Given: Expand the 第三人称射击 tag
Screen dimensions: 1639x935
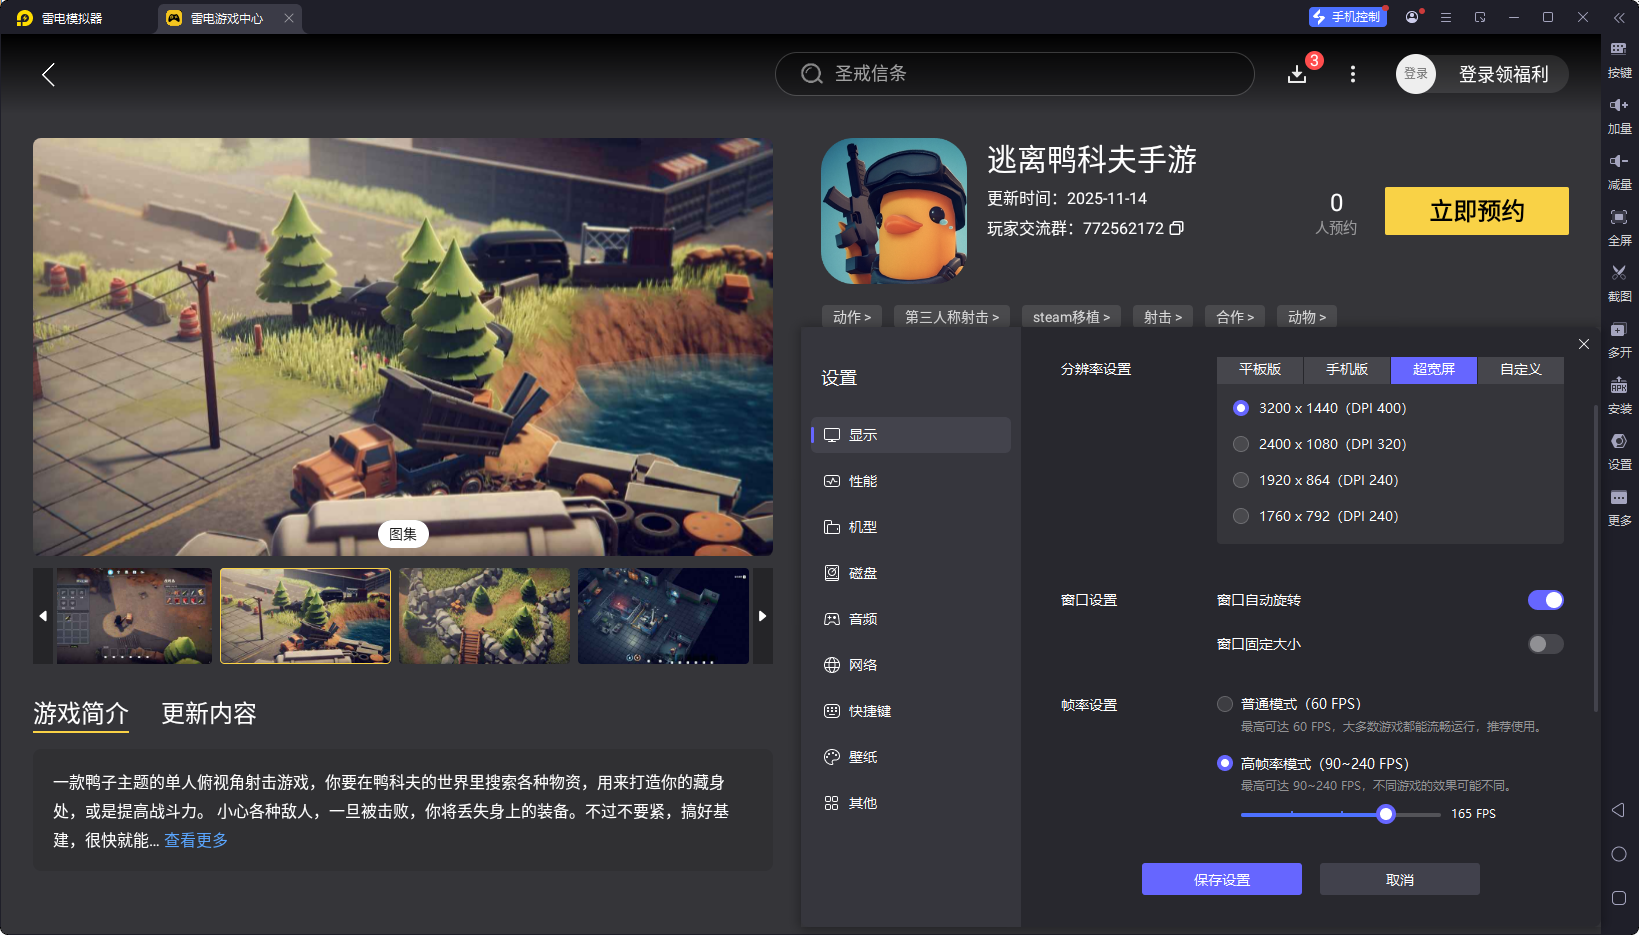Looking at the screenshot, I should click(951, 317).
